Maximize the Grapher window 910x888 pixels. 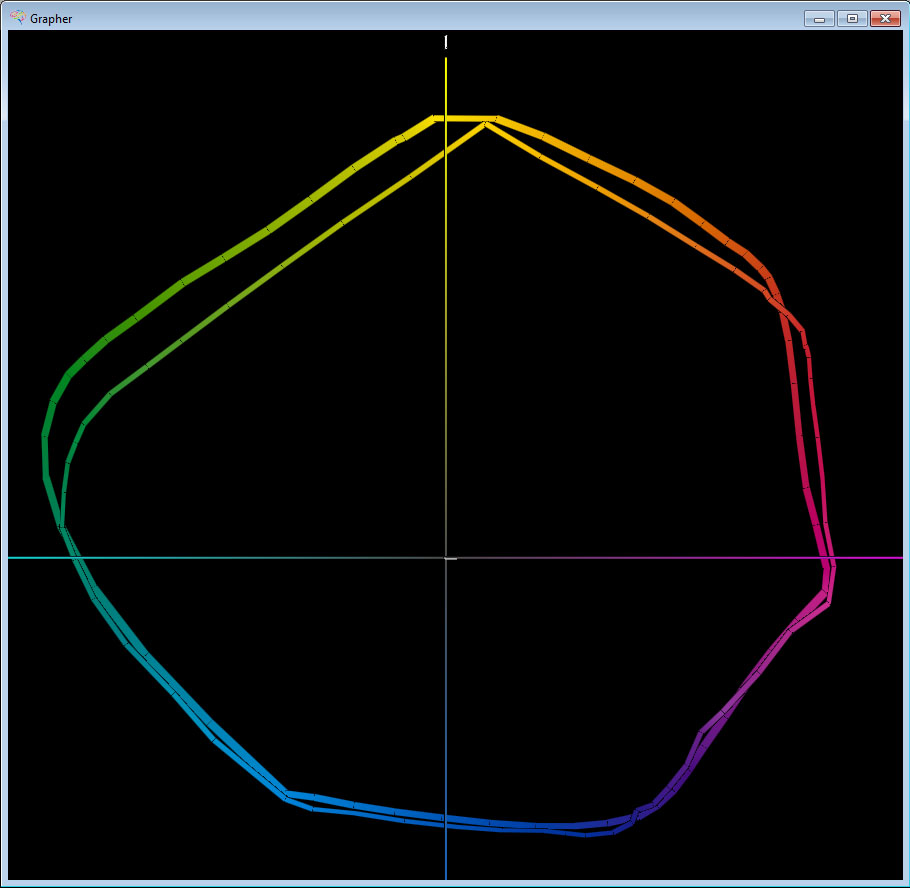[x=852, y=19]
